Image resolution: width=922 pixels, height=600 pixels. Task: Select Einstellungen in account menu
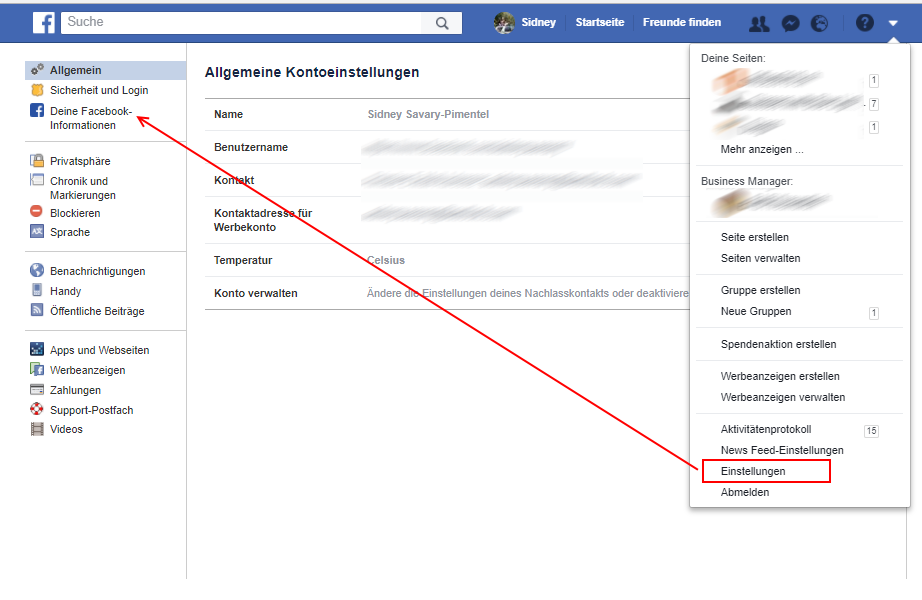click(x=753, y=471)
